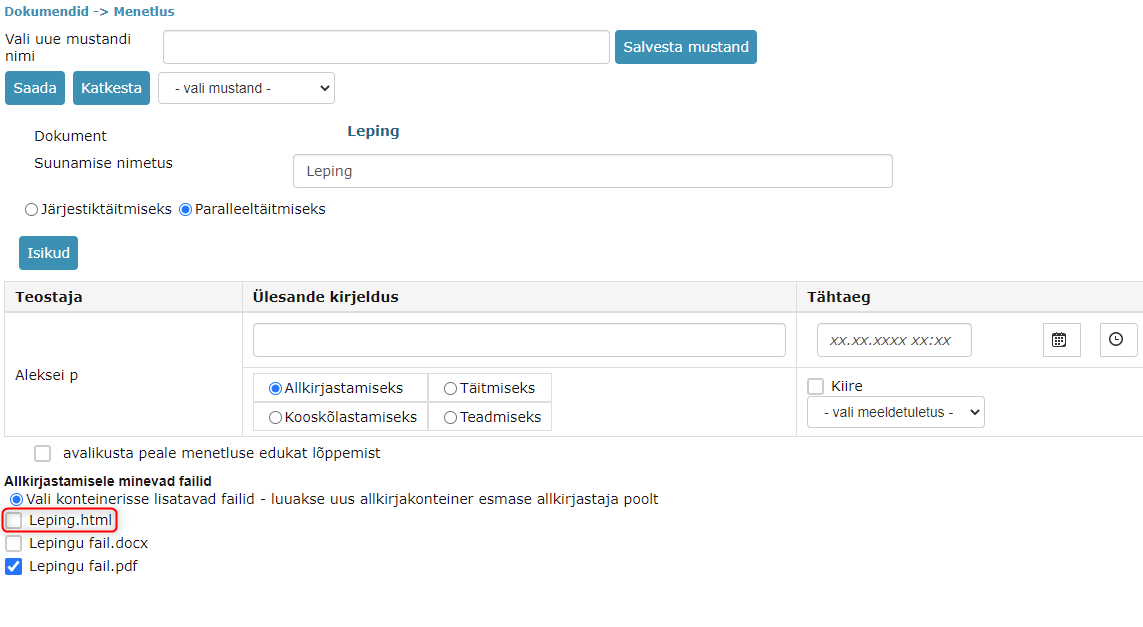The image size is (1143, 627).
Task: Select Vali konteinerisse lisatavad failid radio
Action: point(16,499)
